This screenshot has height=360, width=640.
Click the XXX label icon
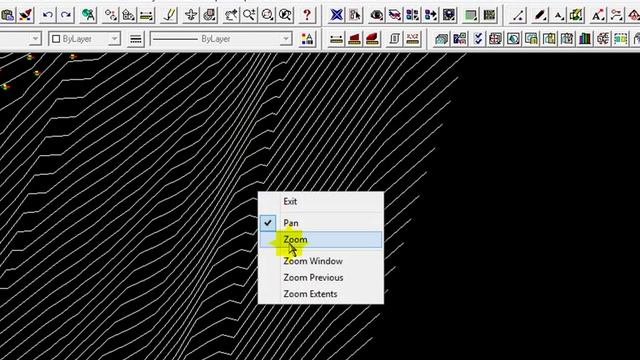click(x=413, y=39)
